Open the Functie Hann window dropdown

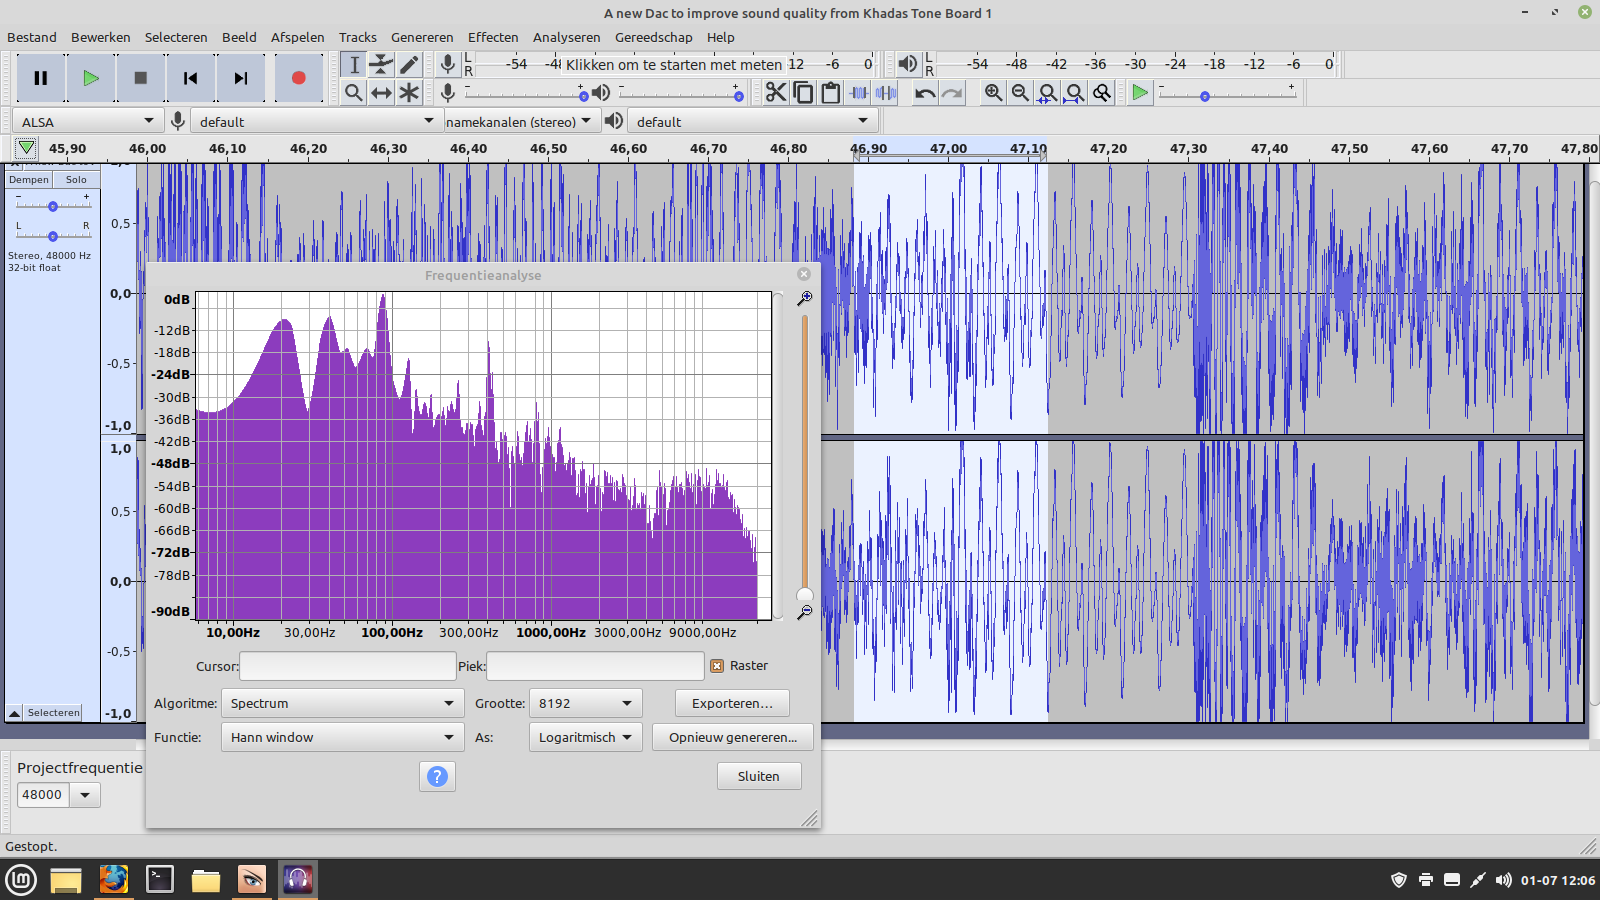click(x=342, y=737)
